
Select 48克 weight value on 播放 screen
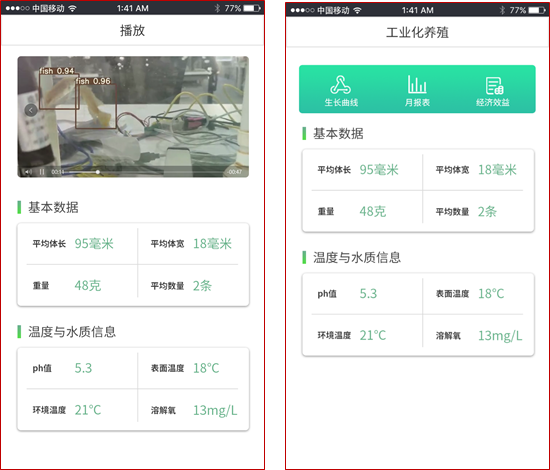[88, 286]
